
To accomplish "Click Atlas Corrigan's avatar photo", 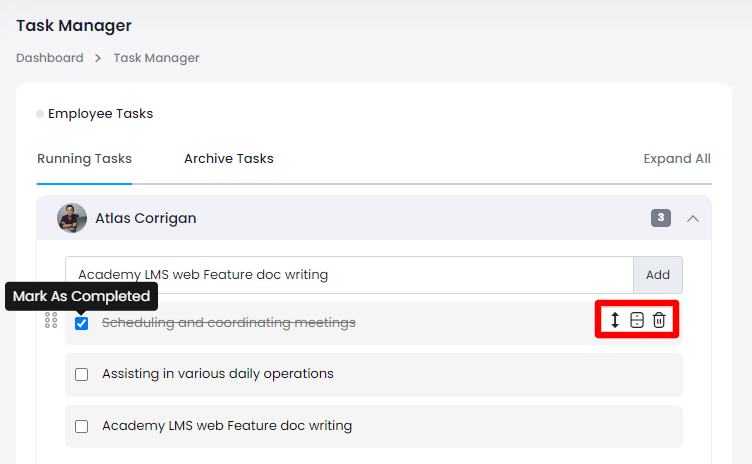I will click(x=72, y=218).
